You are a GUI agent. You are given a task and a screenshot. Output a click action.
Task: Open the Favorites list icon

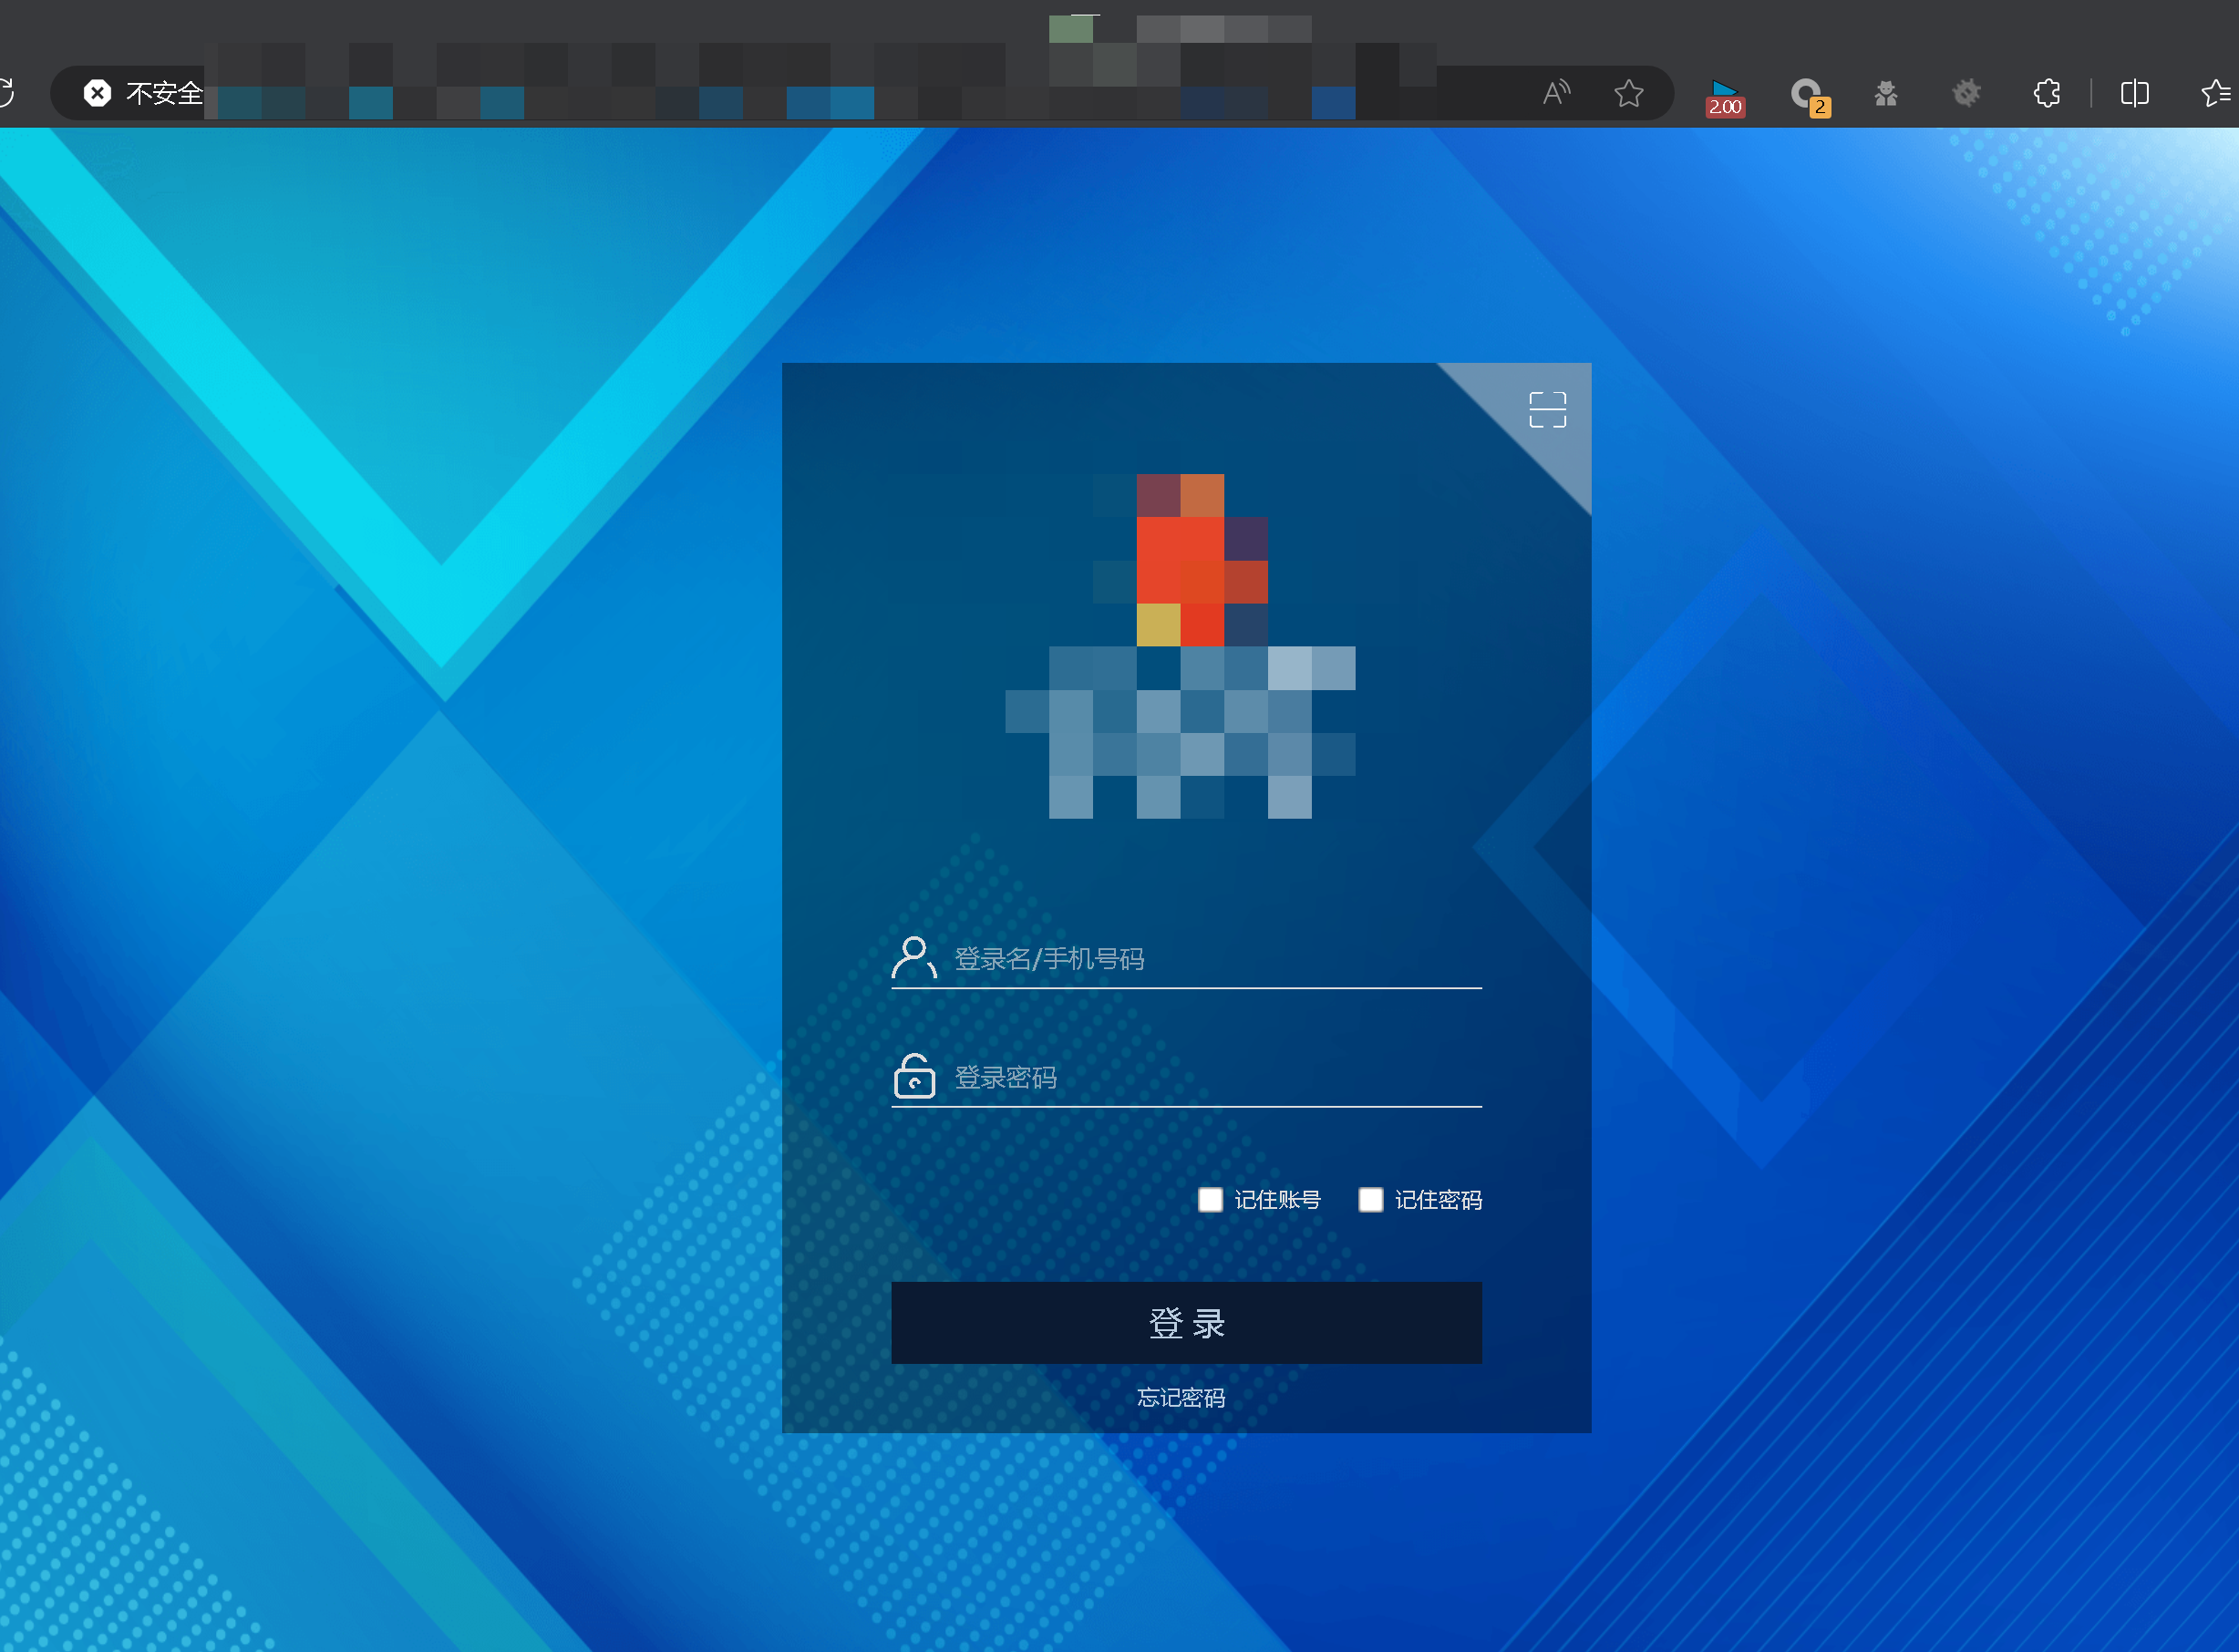[2216, 93]
